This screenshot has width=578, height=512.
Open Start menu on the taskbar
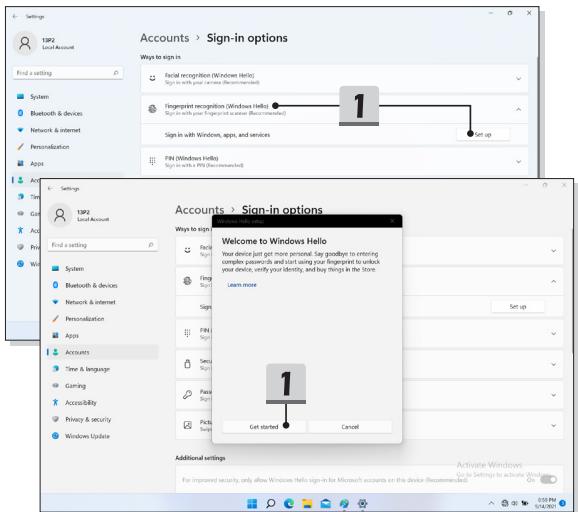pos(252,503)
